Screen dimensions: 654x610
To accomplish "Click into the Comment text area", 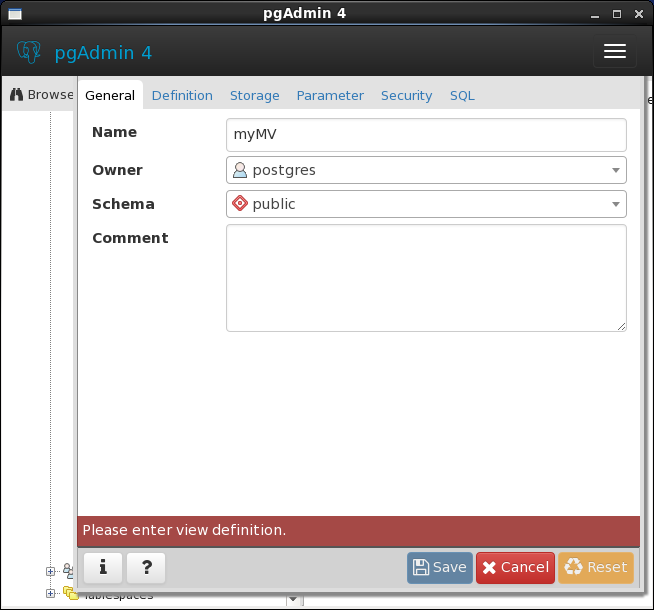I will click(x=426, y=278).
